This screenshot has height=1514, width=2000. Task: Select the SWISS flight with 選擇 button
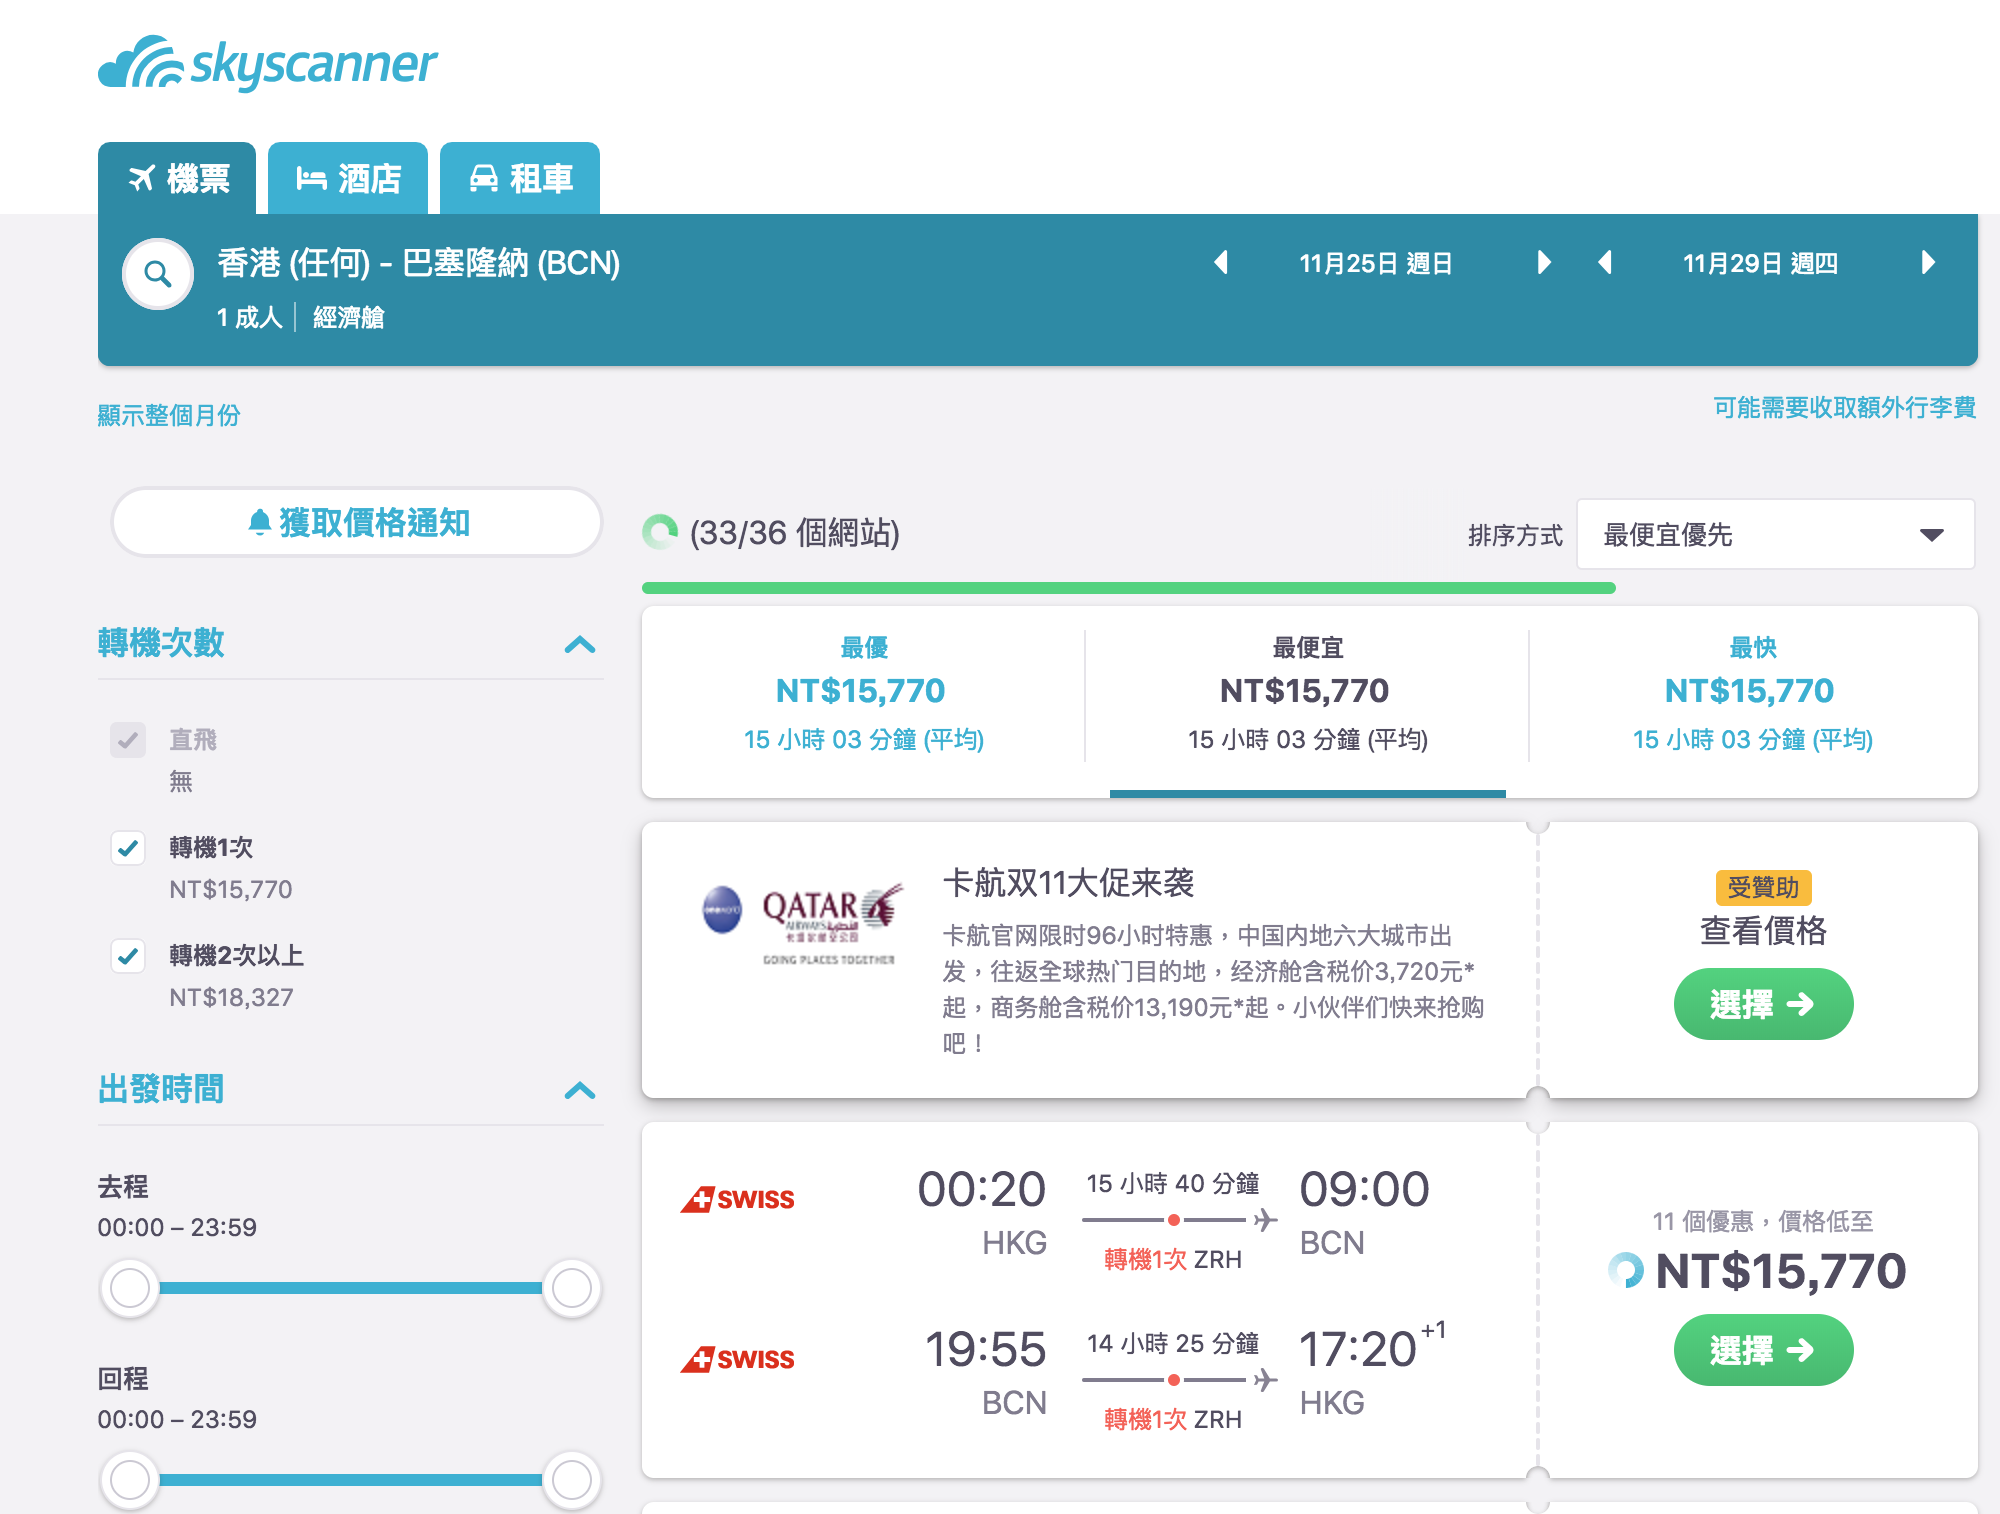1763,1350
